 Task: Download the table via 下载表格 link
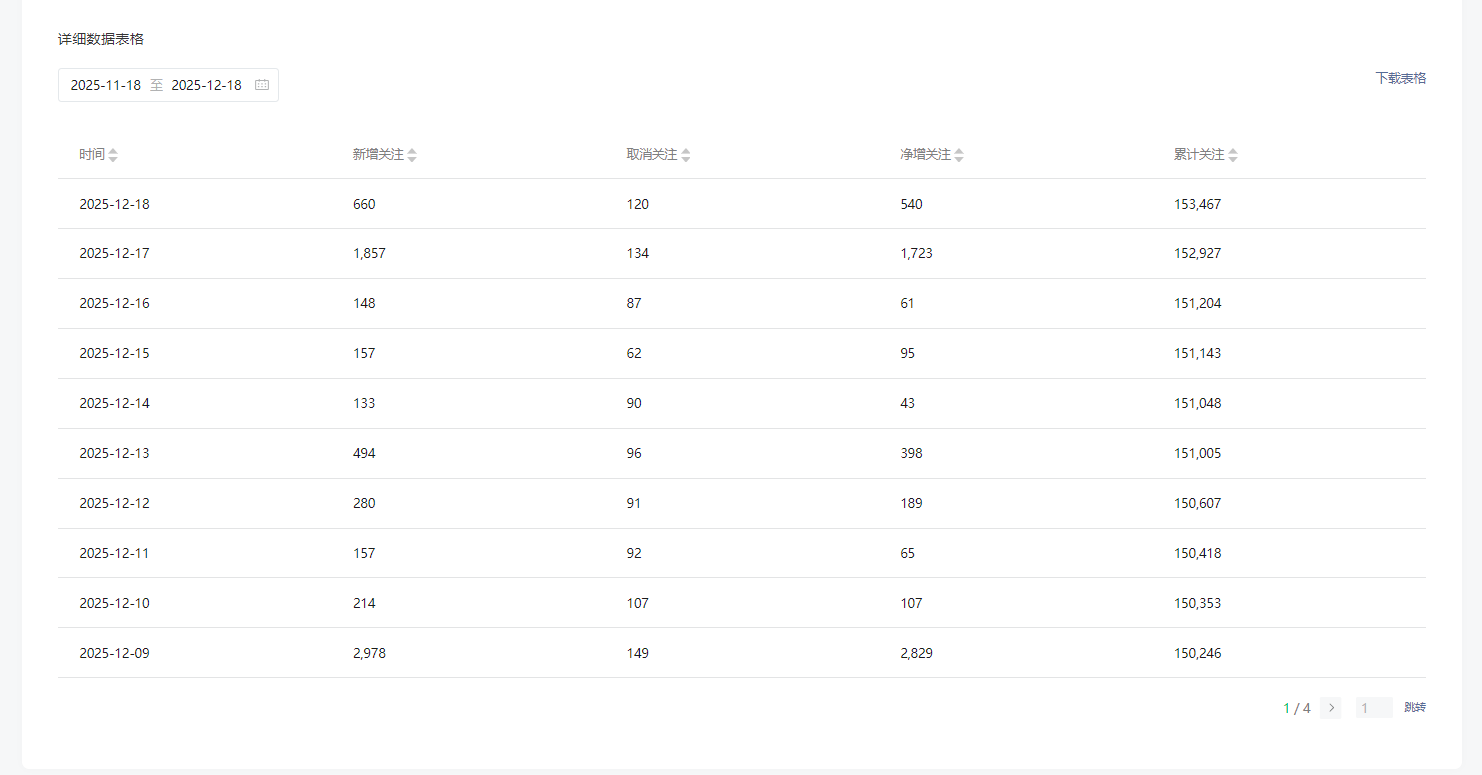(1400, 78)
